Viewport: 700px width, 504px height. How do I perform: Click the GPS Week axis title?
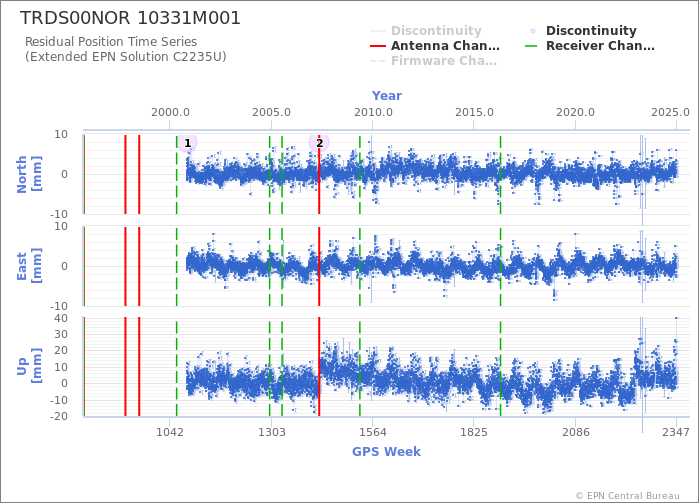click(386, 451)
